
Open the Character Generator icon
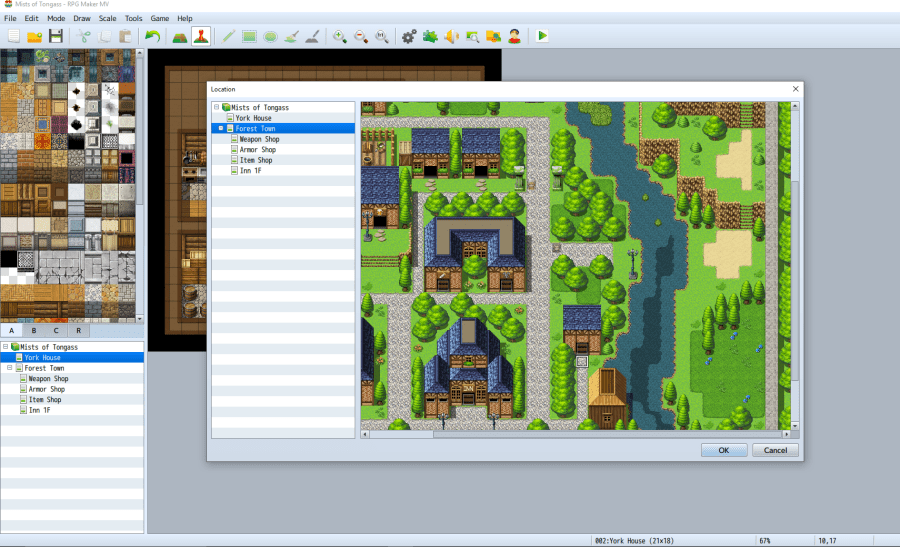[x=514, y=36]
